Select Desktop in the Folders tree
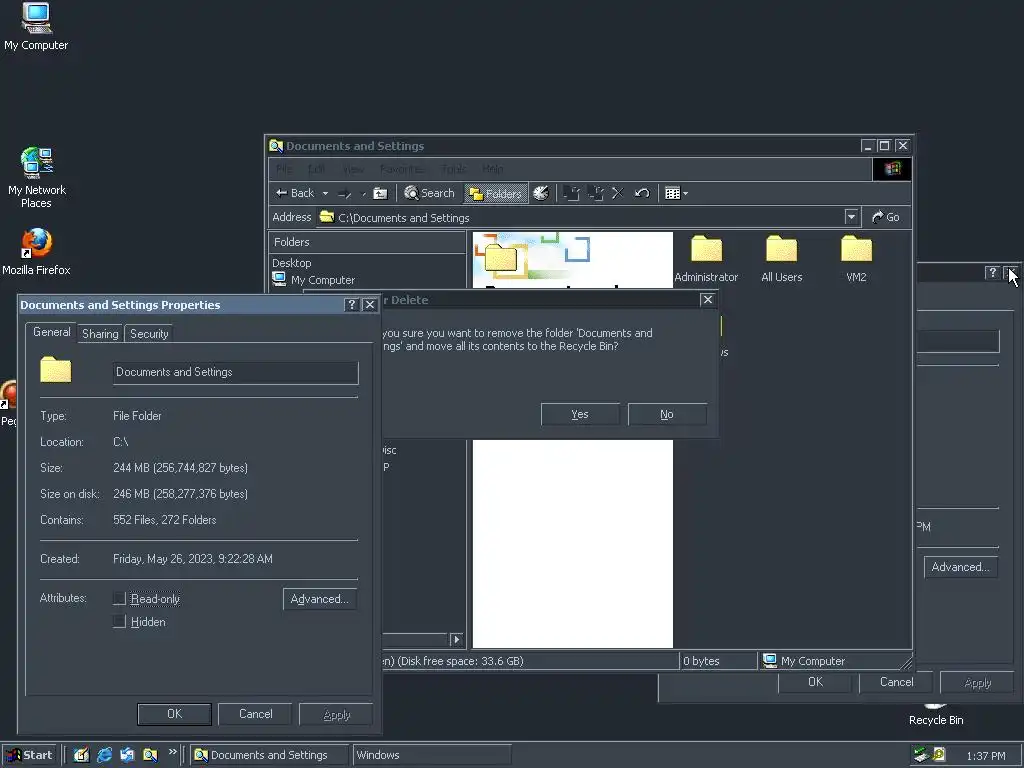The image size is (1024, 768). pos(291,263)
